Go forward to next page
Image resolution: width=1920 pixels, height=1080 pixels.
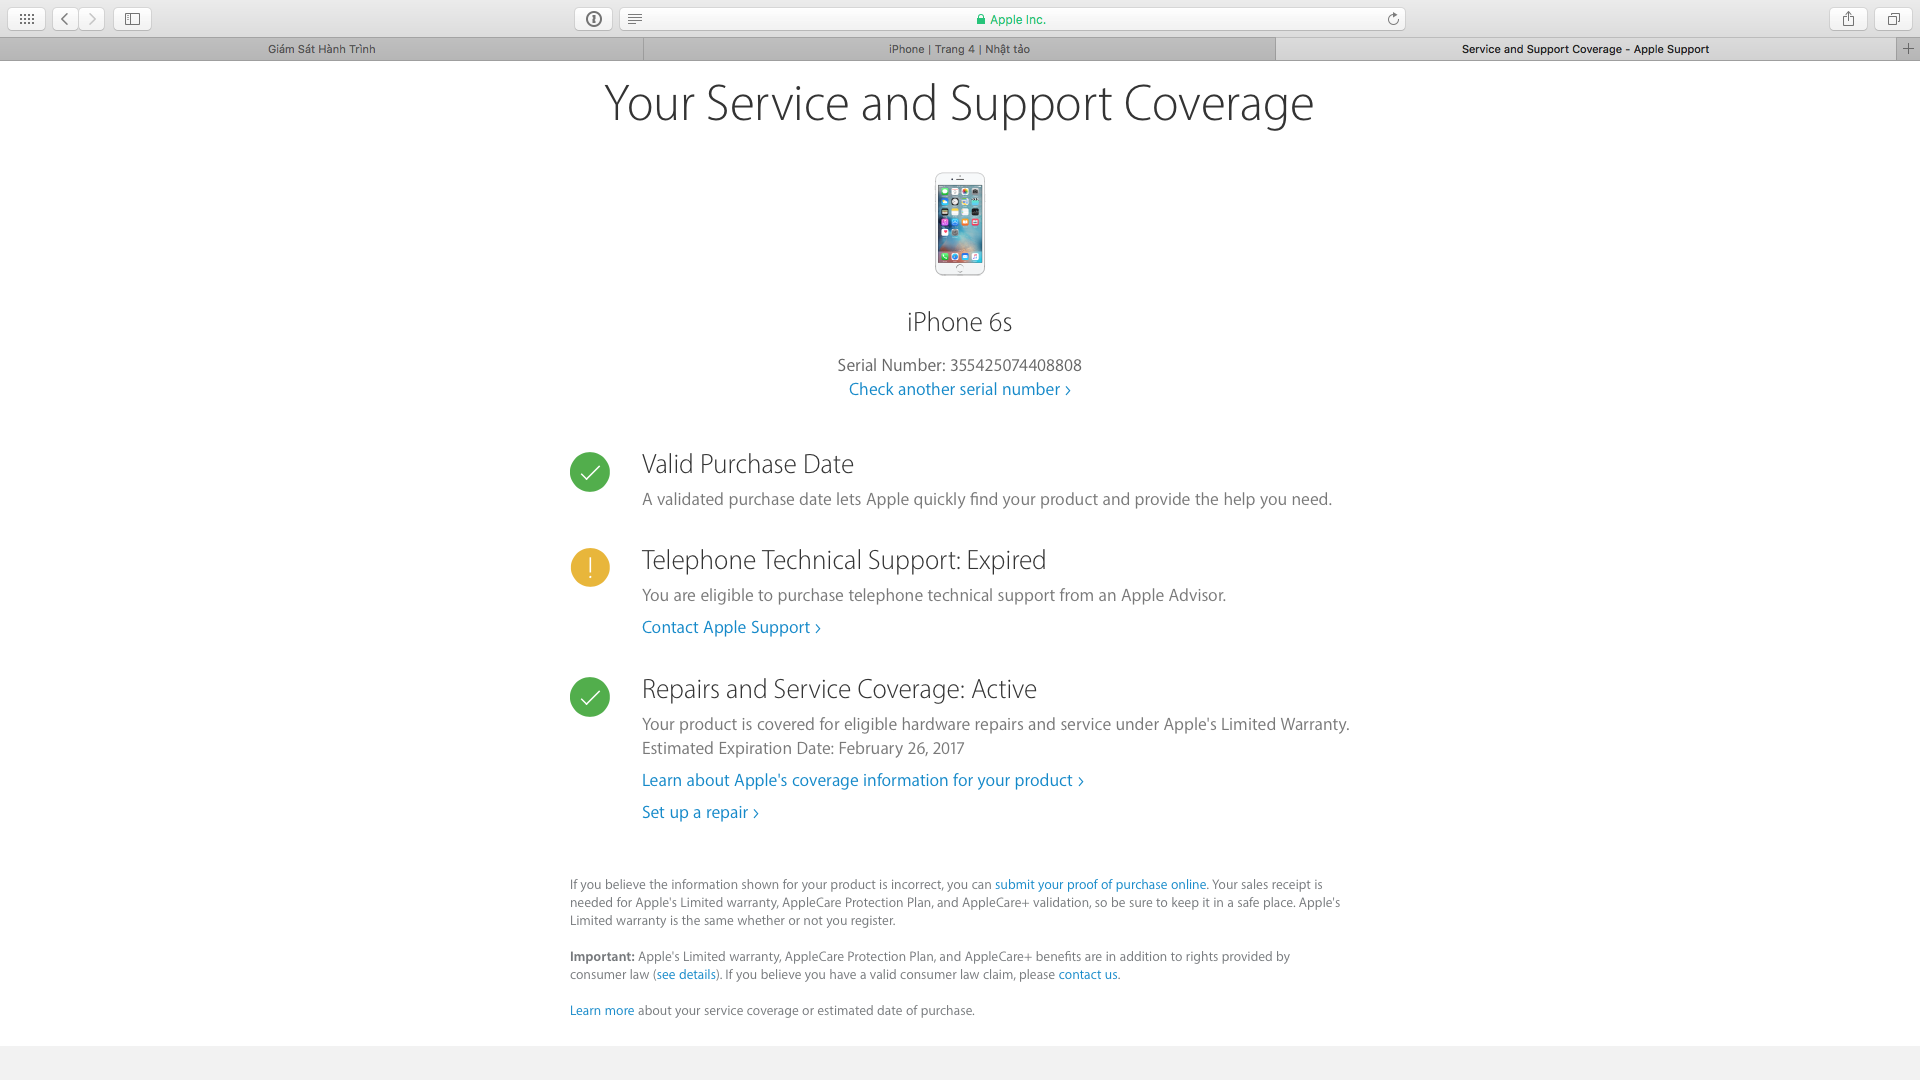coord(92,19)
